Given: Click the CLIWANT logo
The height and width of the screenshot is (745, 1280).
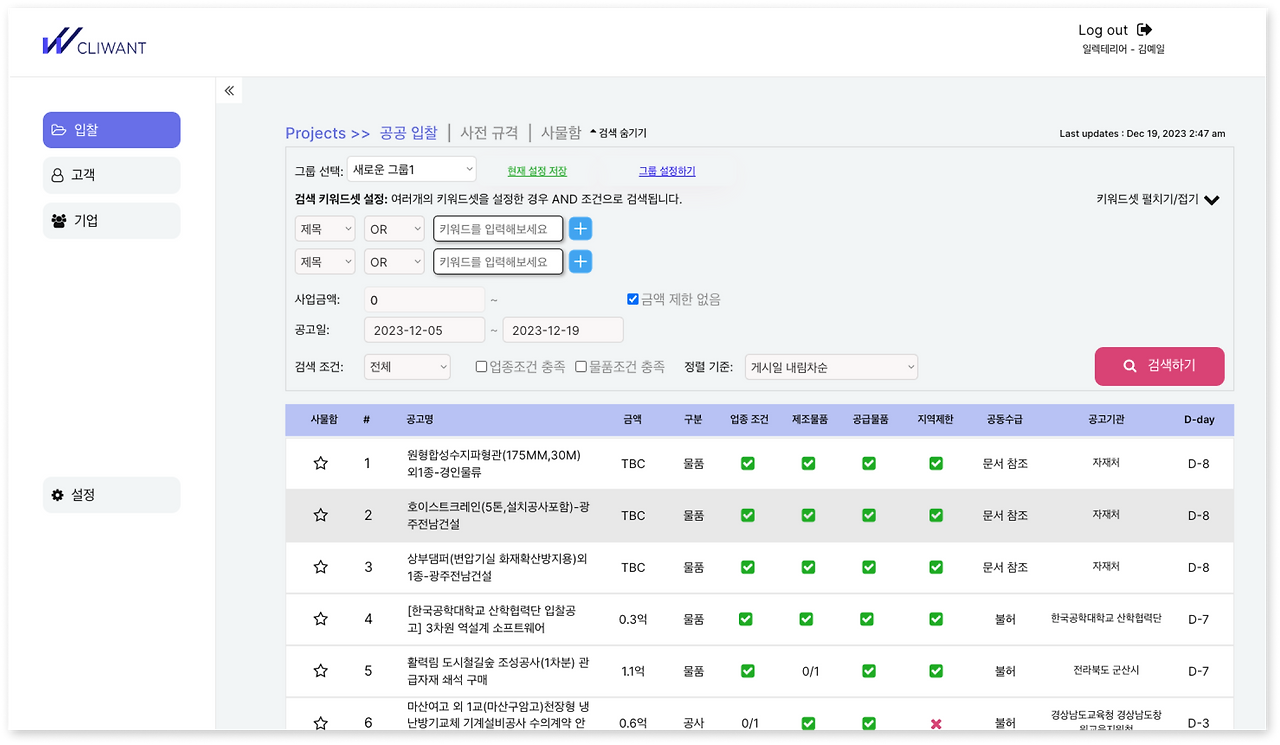Looking at the screenshot, I should pos(94,42).
